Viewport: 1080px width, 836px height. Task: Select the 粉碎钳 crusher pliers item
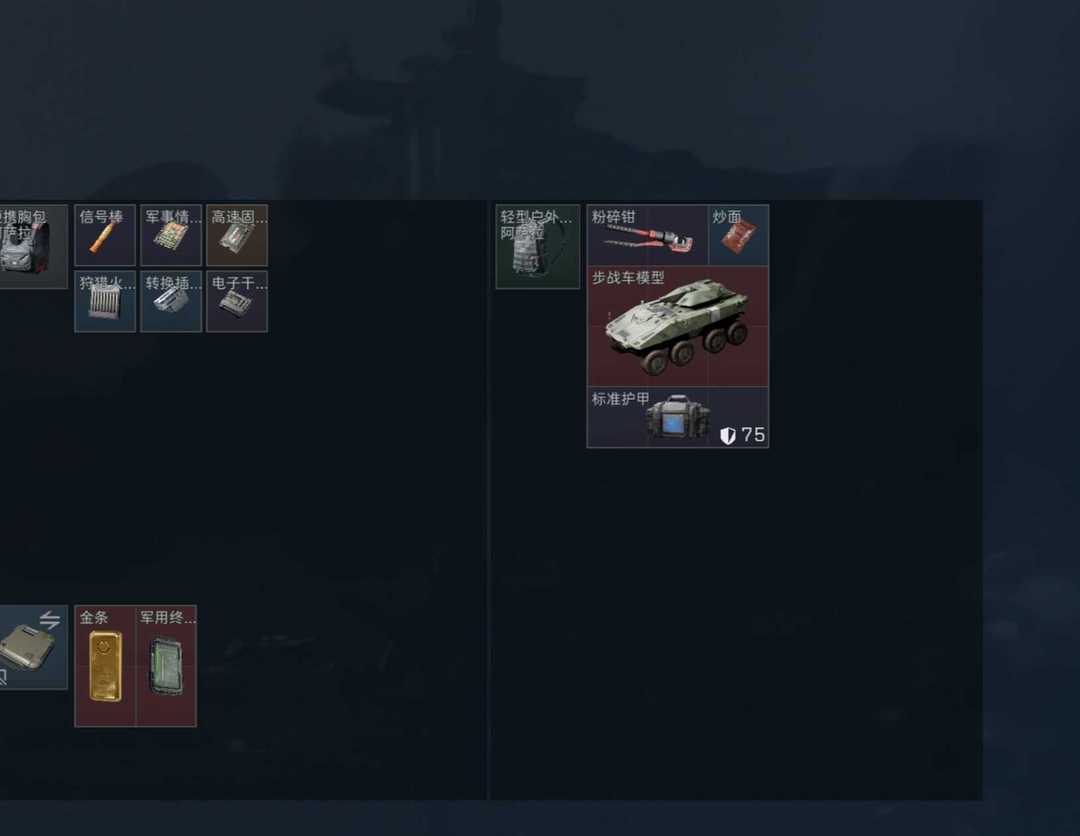[647, 235]
